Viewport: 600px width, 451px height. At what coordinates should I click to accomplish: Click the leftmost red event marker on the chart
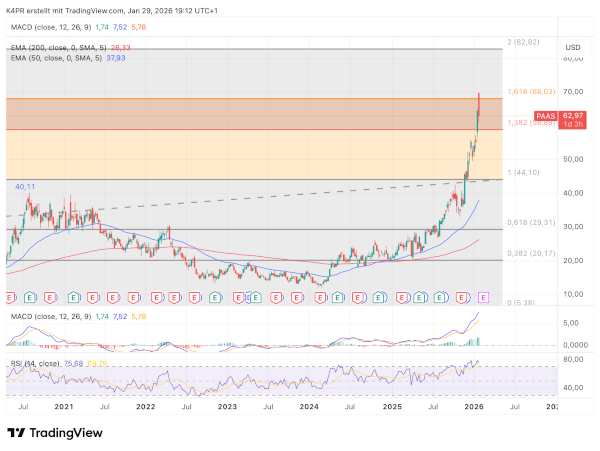tap(10, 297)
